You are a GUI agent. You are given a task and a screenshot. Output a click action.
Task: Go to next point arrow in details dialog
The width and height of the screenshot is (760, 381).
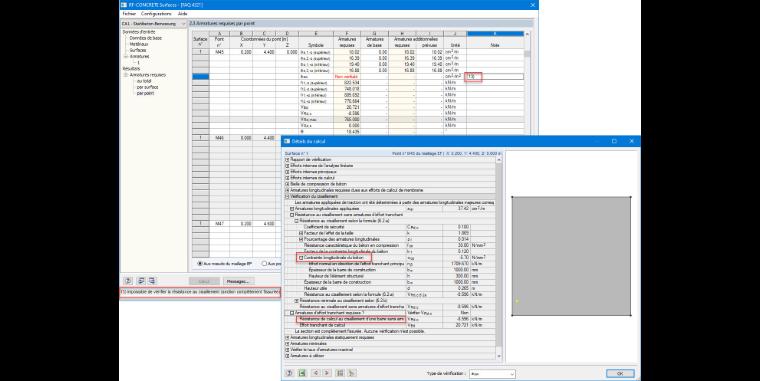[326, 373]
